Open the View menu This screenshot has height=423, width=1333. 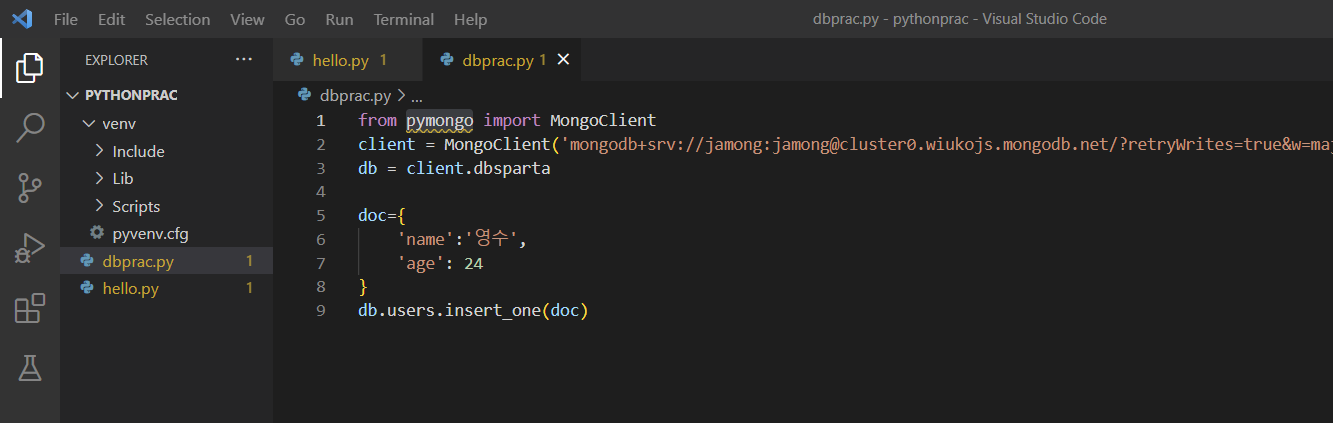(248, 19)
